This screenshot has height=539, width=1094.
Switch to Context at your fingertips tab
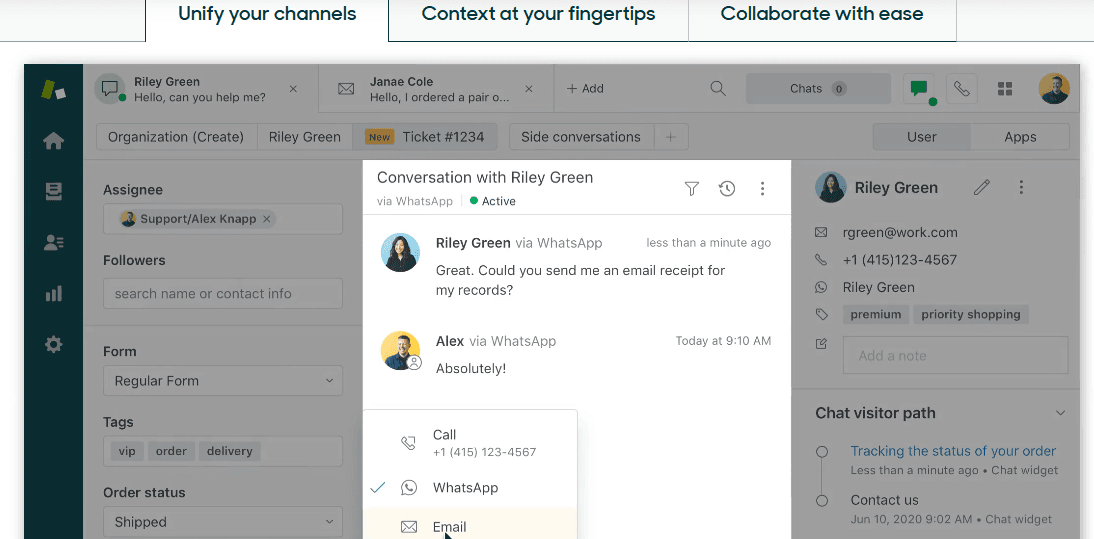point(539,14)
